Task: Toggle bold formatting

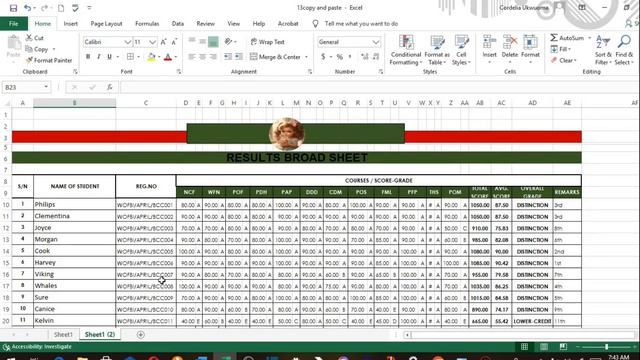Action: [x=88, y=57]
